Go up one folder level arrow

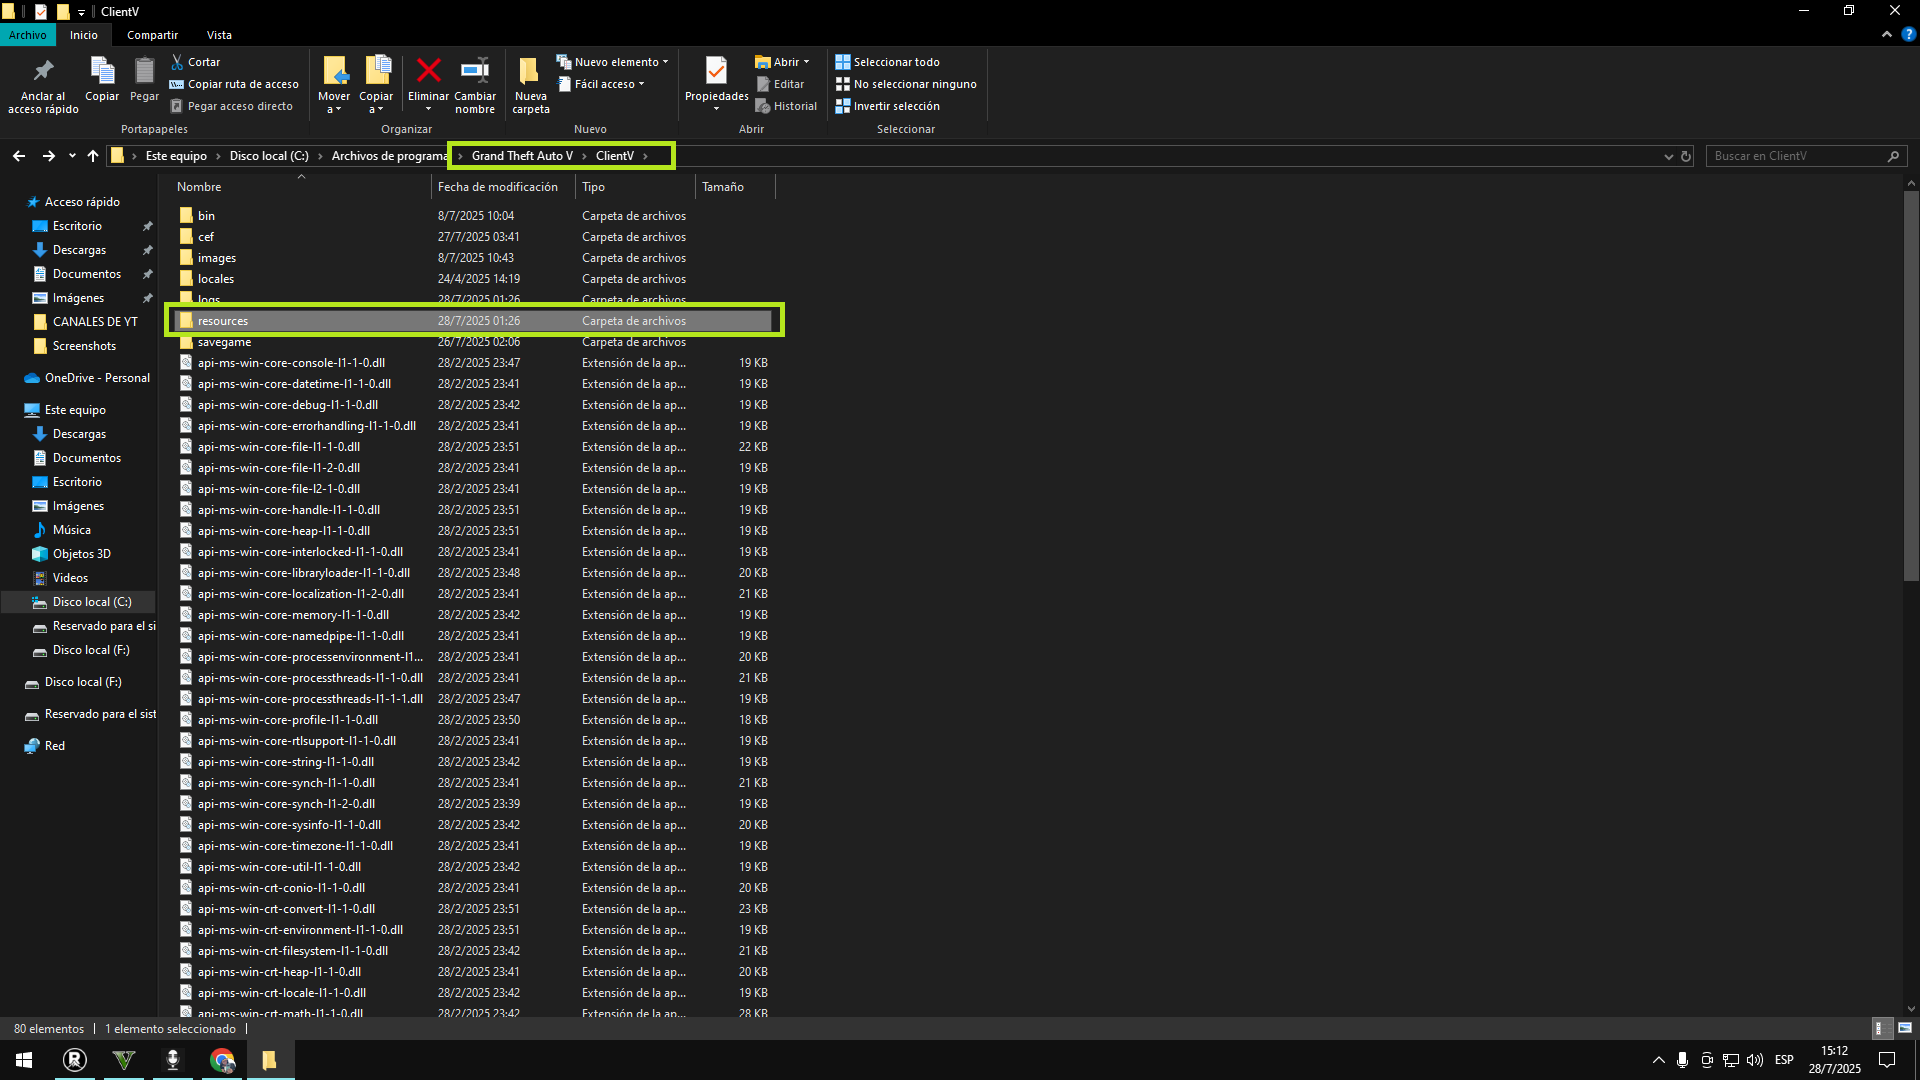(93, 156)
